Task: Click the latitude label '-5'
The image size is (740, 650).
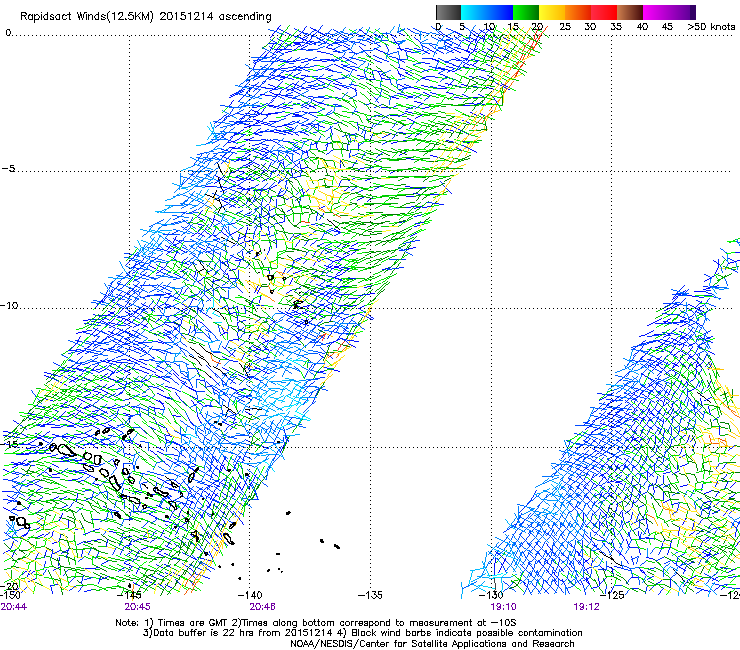Action: (8, 168)
